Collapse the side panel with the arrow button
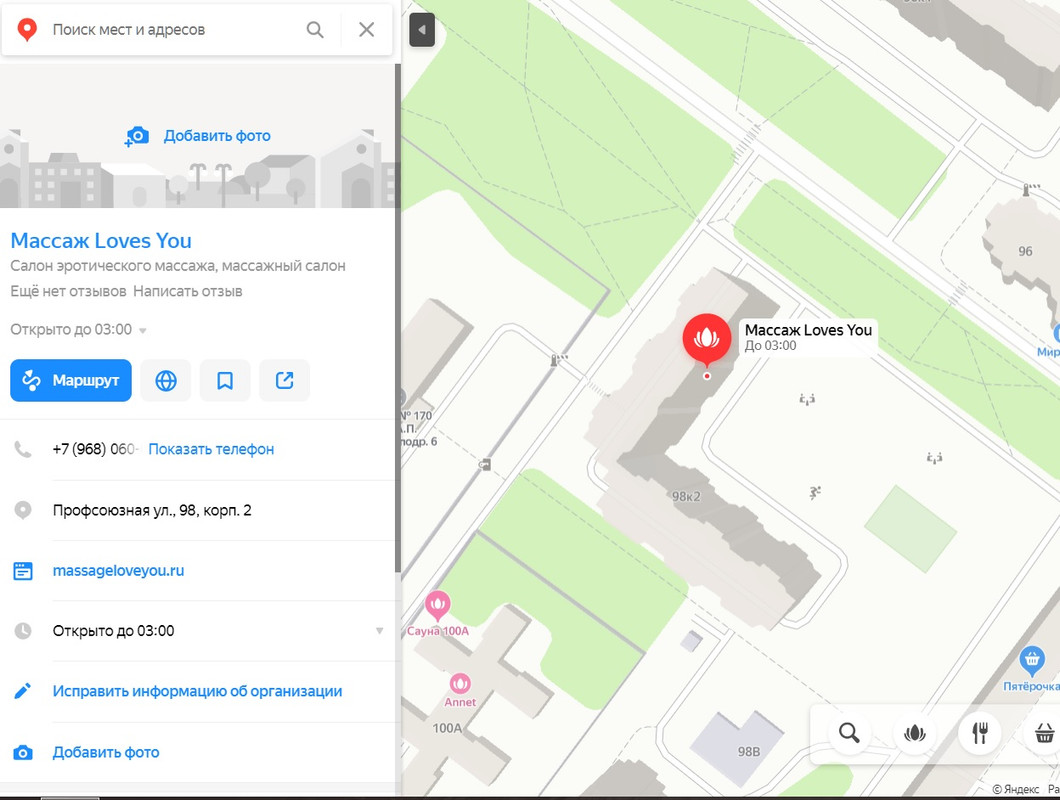 pos(422,30)
